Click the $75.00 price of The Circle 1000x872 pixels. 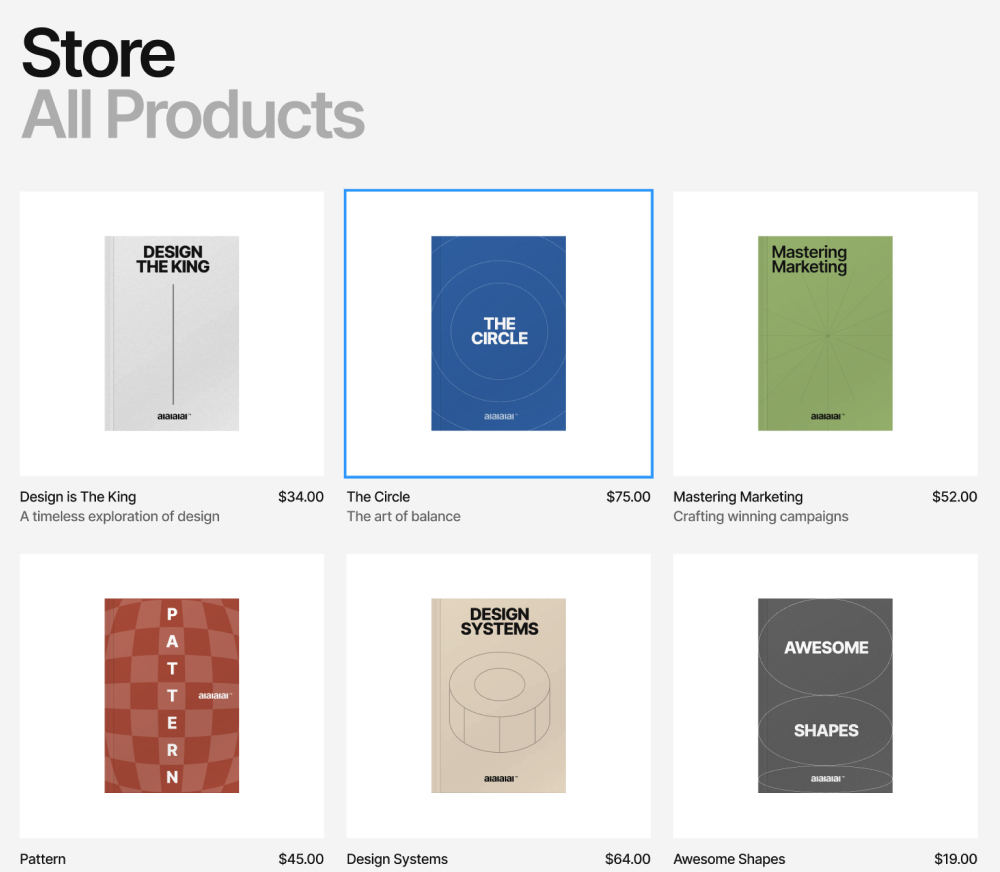[x=628, y=496]
